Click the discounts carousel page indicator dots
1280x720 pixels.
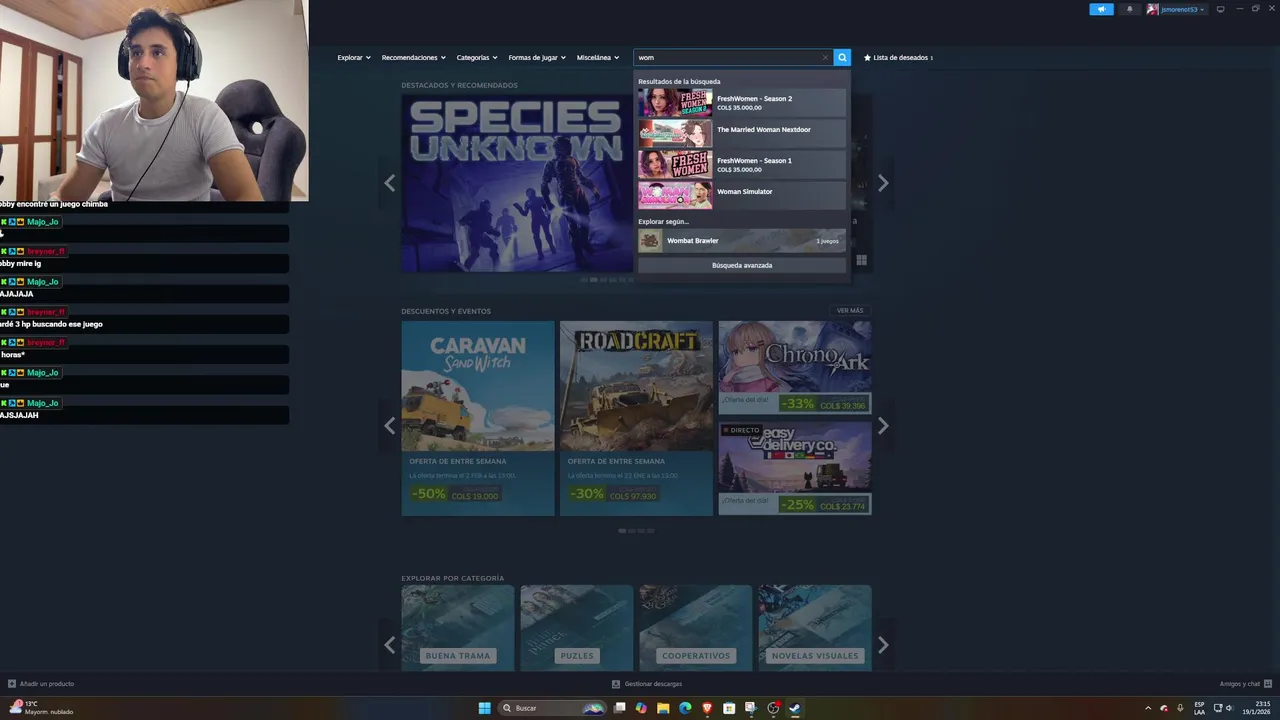pyautogui.click(x=636, y=531)
